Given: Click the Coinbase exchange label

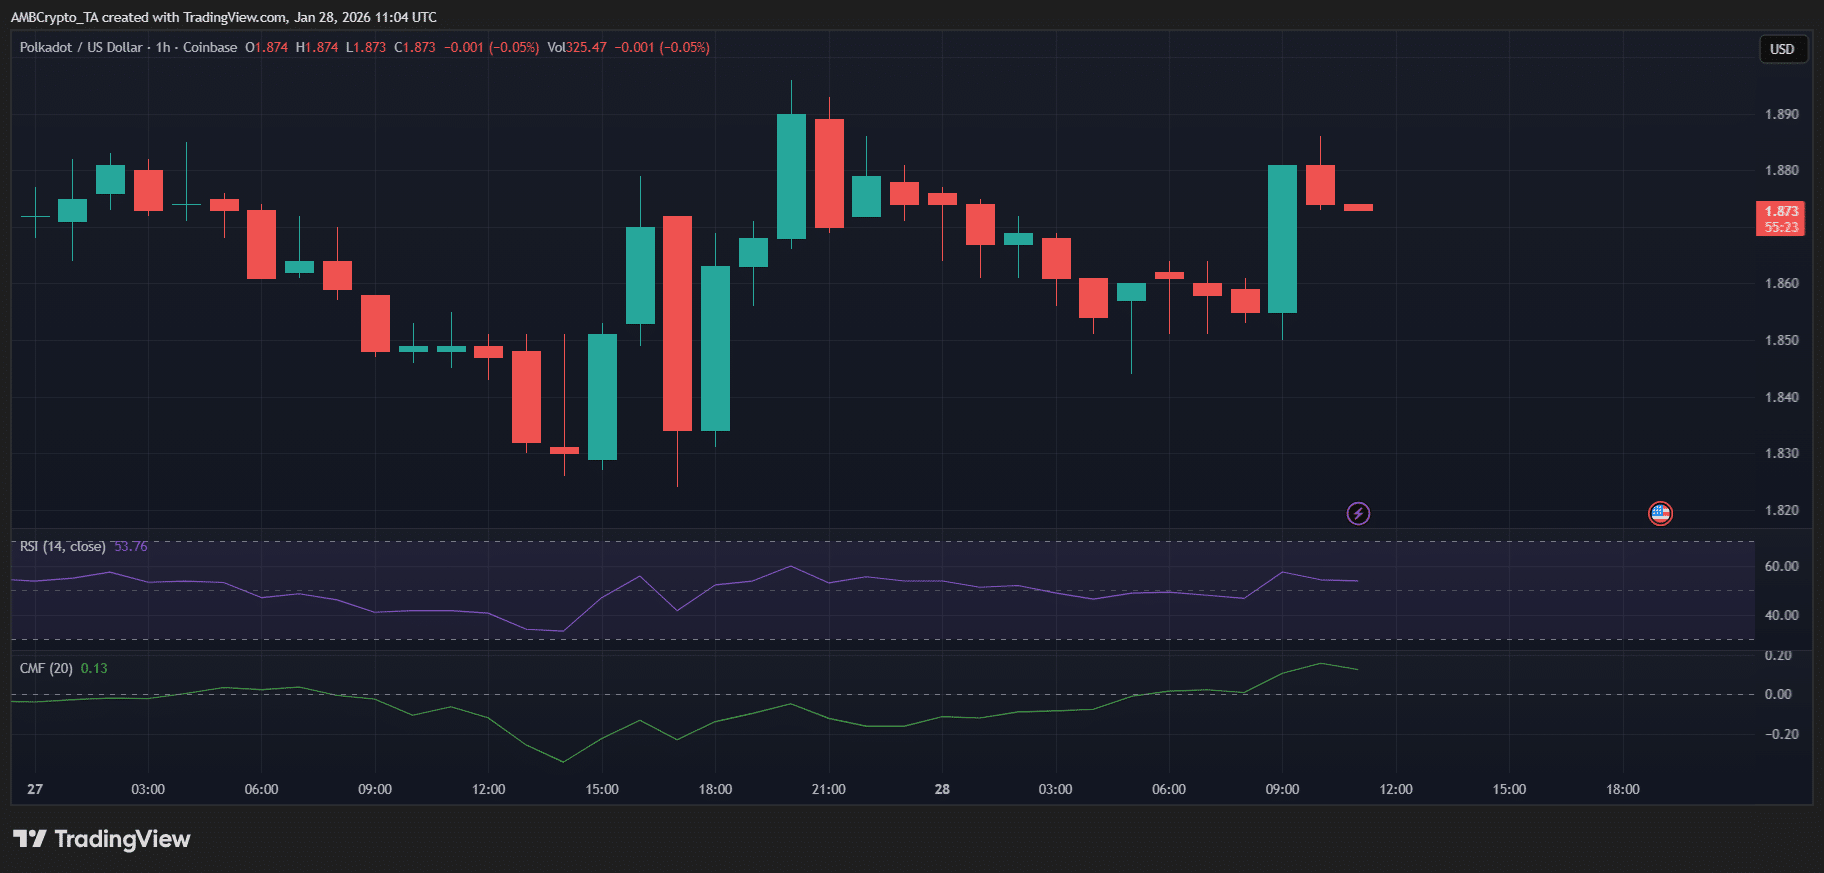Looking at the screenshot, I should coord(210,47).
